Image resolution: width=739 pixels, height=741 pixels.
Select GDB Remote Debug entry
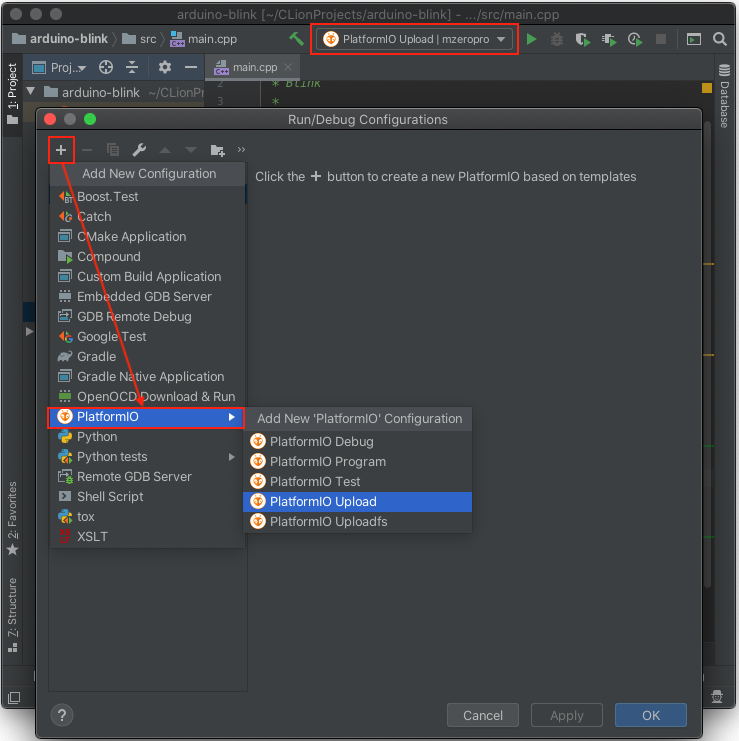click(x=147, y=317)
